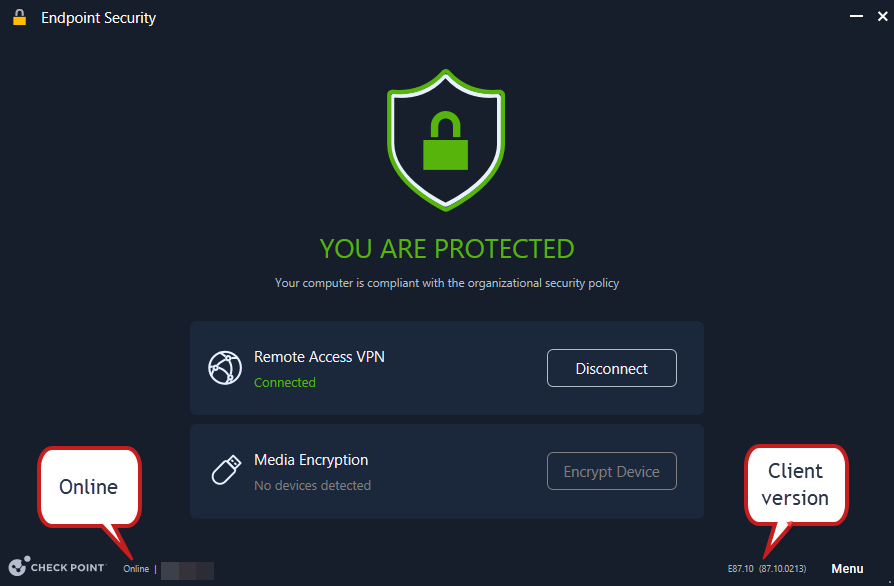Select the Remote Access VPN label
The height and width of the screenshot is (586, 894).
click(319, 357)
